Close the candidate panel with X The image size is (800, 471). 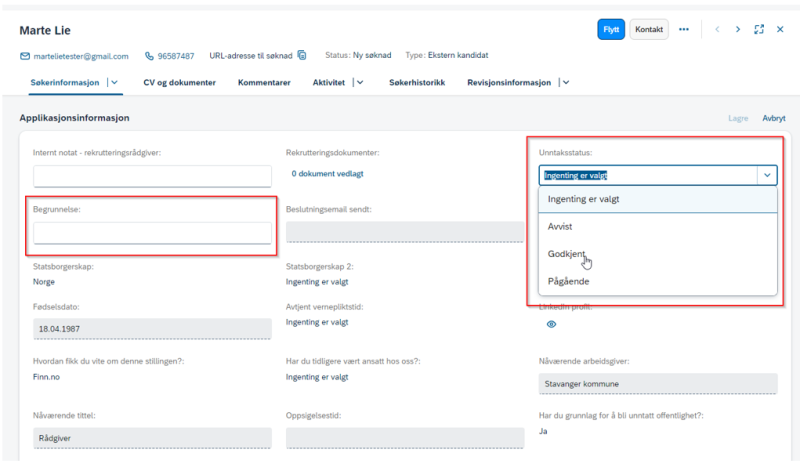(780, 30)
